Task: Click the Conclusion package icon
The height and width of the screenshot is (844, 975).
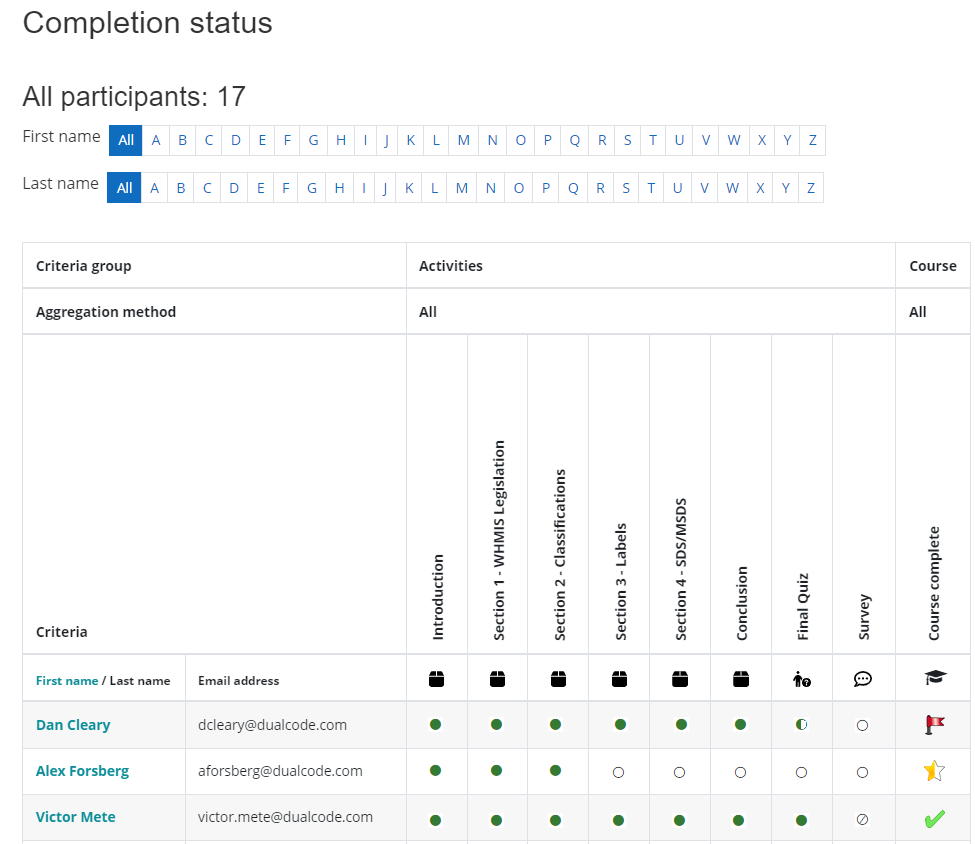Action: click(740, 679)
